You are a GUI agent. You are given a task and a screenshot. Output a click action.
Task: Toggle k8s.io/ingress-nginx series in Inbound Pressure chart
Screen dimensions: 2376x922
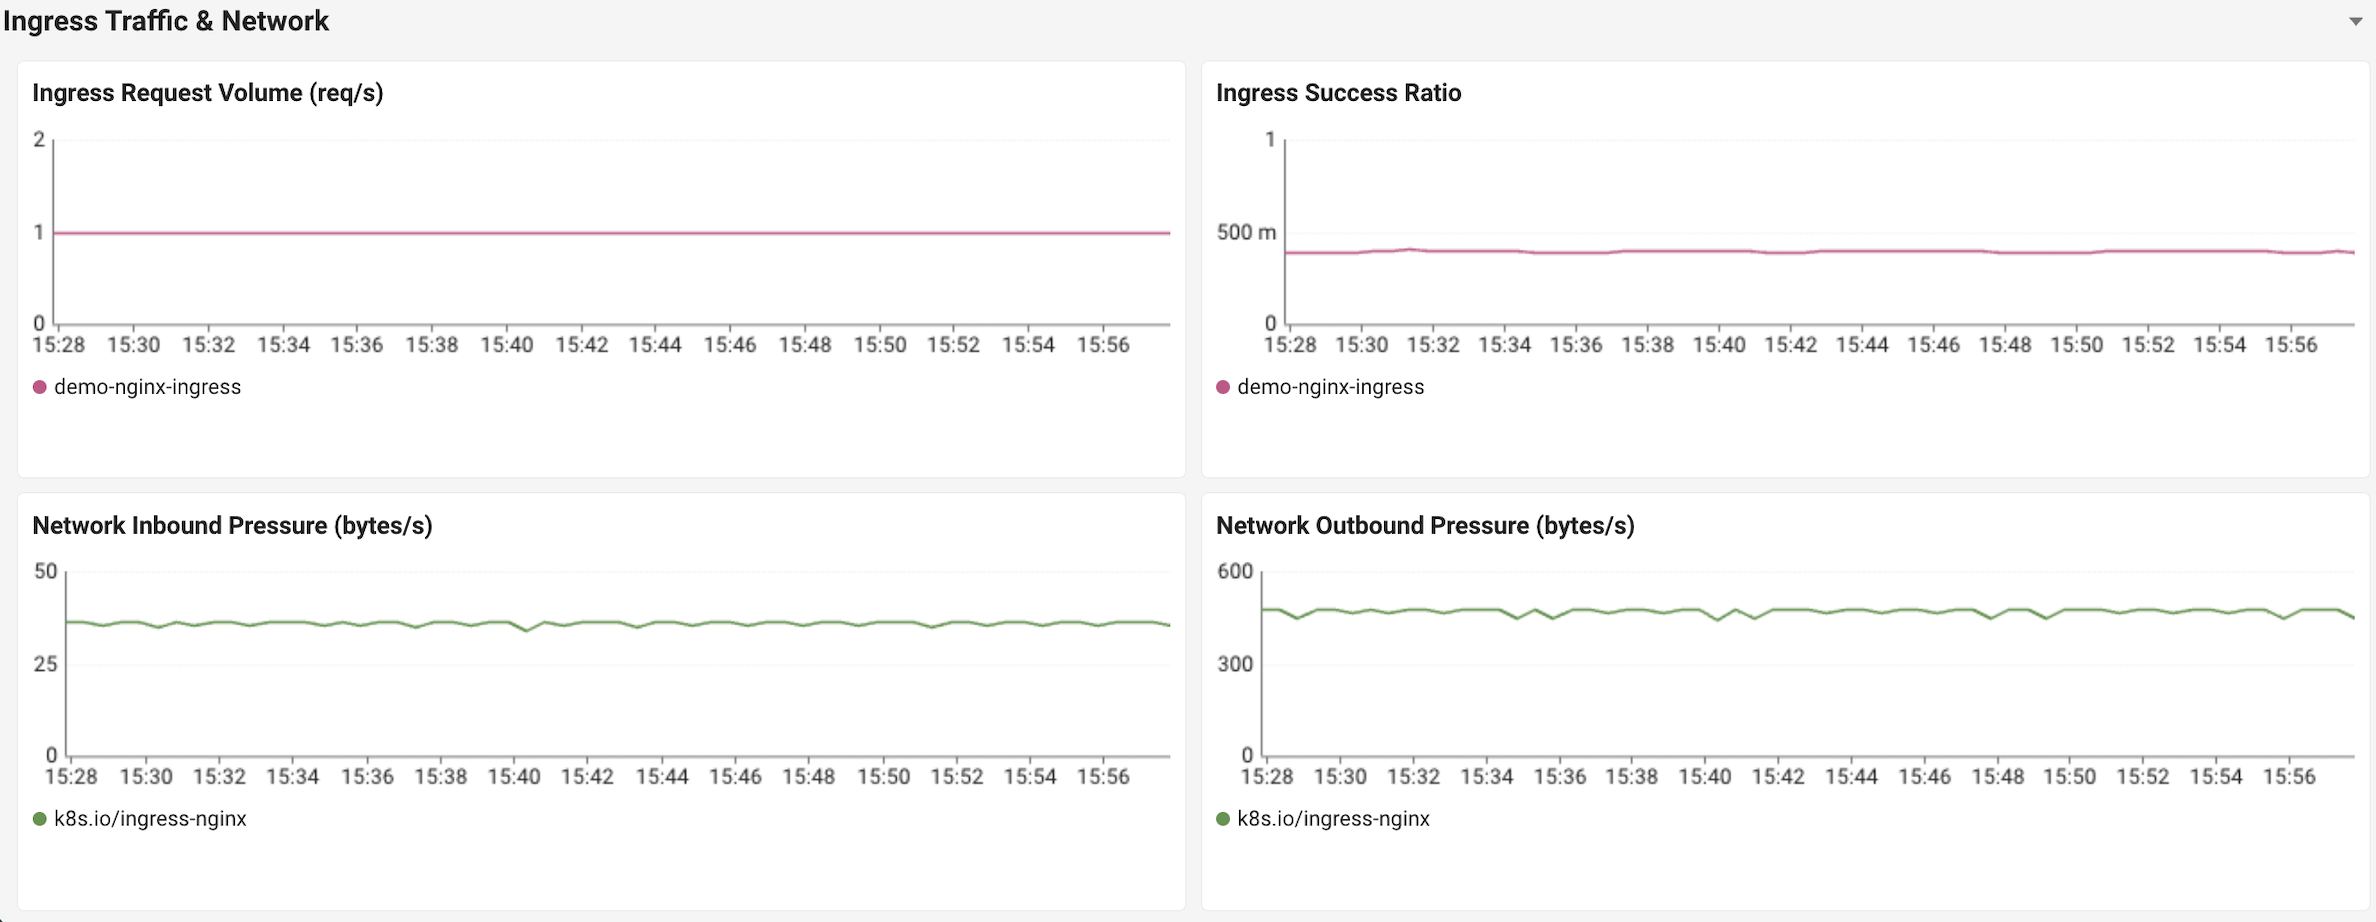tap(150, 819)
